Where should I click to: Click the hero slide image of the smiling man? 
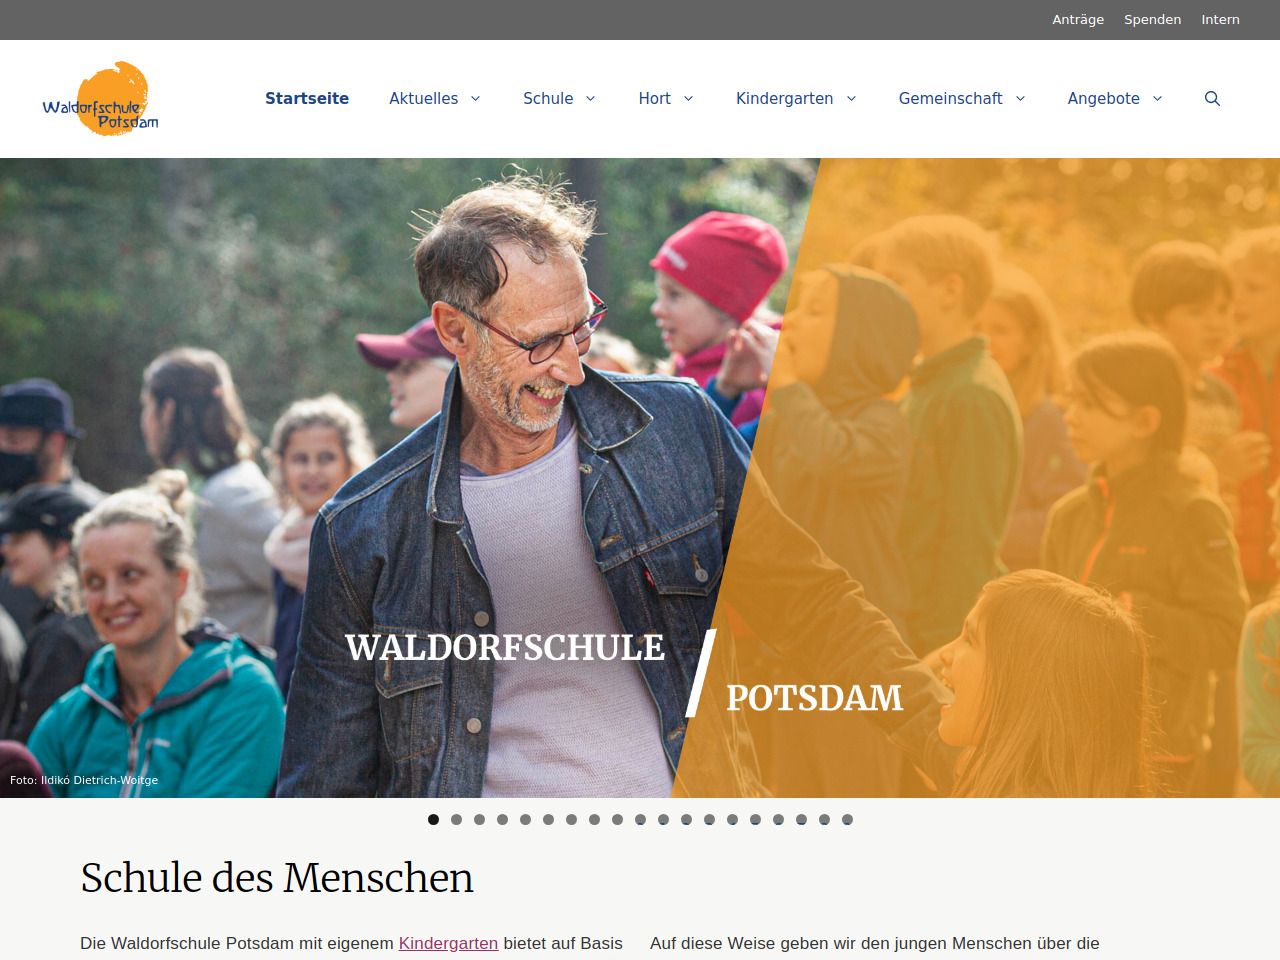[640, 478]
